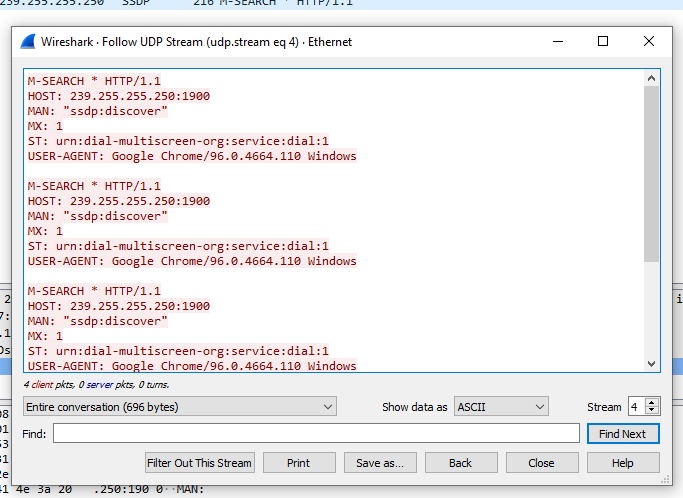The width and height of the screenshot is (683, 498).
Task: Click the Find Next button
Action: [623, 434]
